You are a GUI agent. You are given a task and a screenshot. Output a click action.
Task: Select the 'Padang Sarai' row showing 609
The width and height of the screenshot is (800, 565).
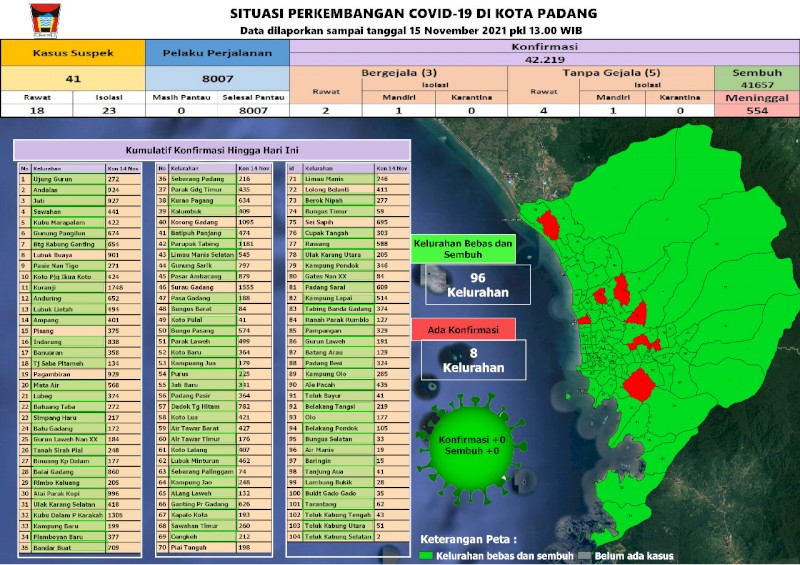(x=348, y=287)
